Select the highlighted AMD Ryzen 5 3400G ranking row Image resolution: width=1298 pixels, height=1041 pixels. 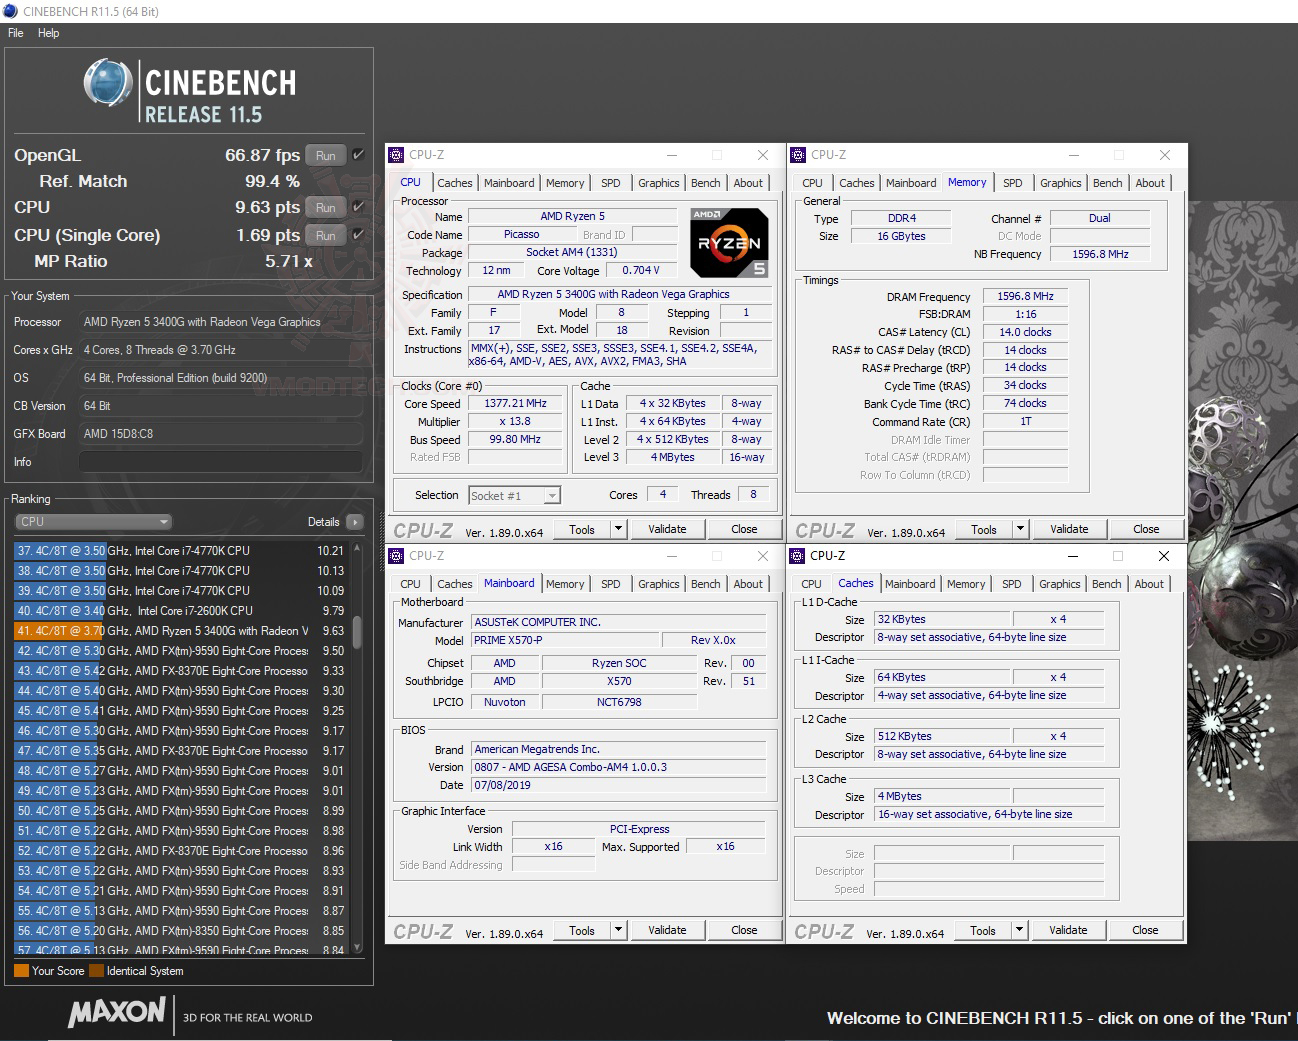[x=180, y=630]
